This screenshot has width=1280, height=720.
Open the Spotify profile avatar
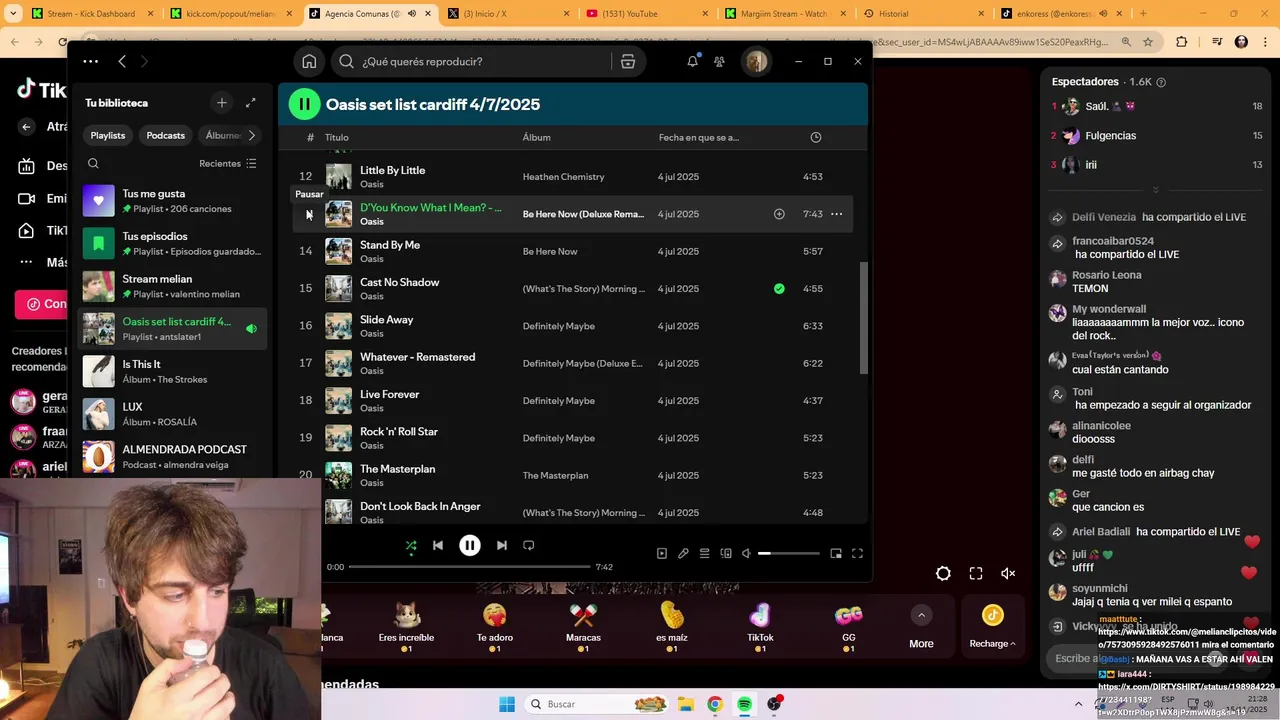click(756, 61)
